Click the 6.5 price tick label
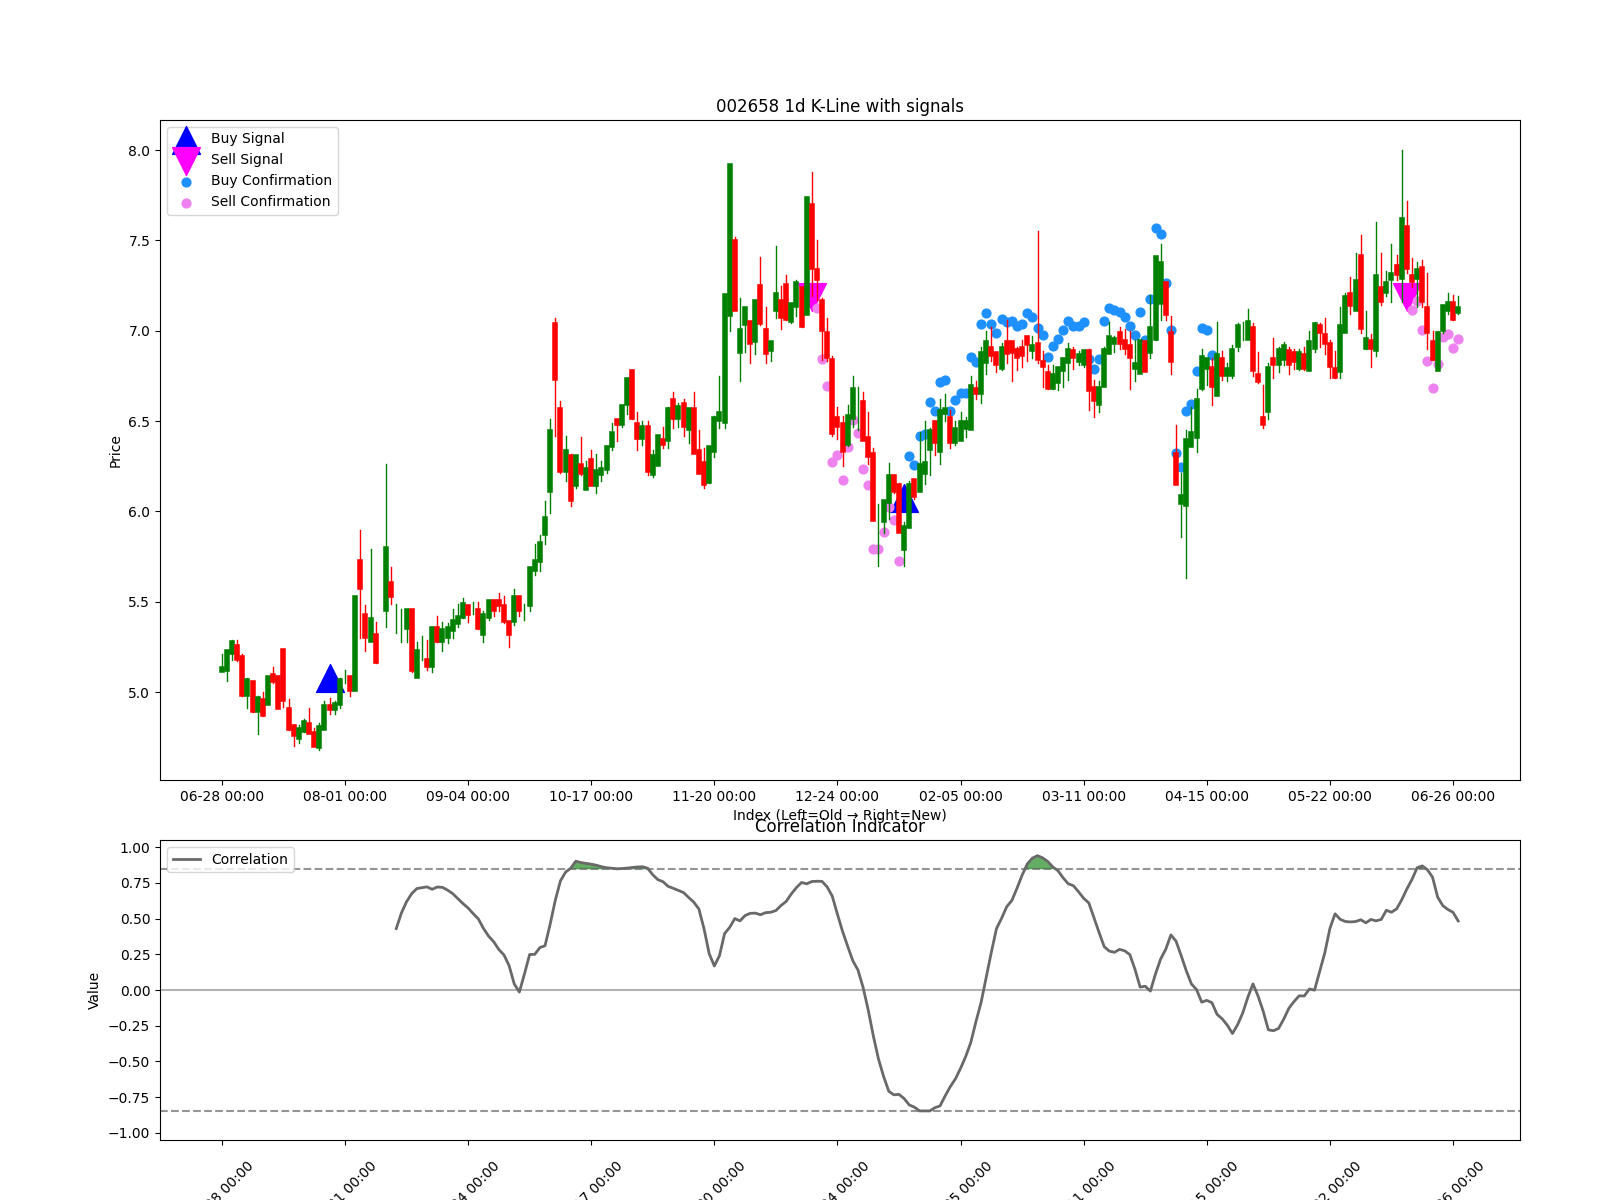Image resolution: width=1600 pixels, height=1200 pixels. (138, 422)
